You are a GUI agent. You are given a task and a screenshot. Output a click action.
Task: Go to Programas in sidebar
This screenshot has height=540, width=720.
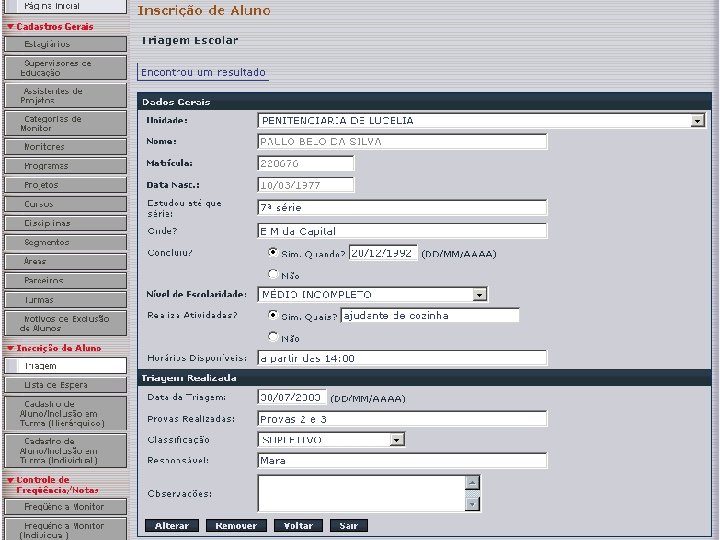(x=66, y=166)
